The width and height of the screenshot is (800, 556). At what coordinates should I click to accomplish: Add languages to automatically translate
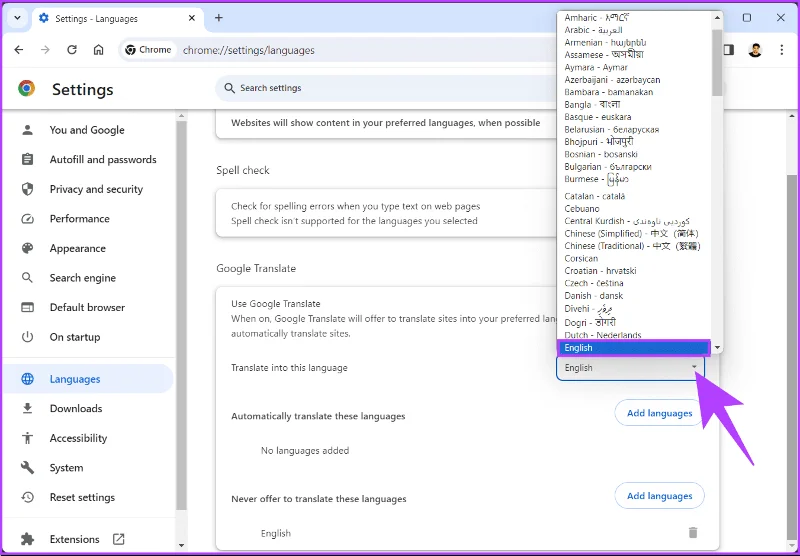[x=659, y=413]
